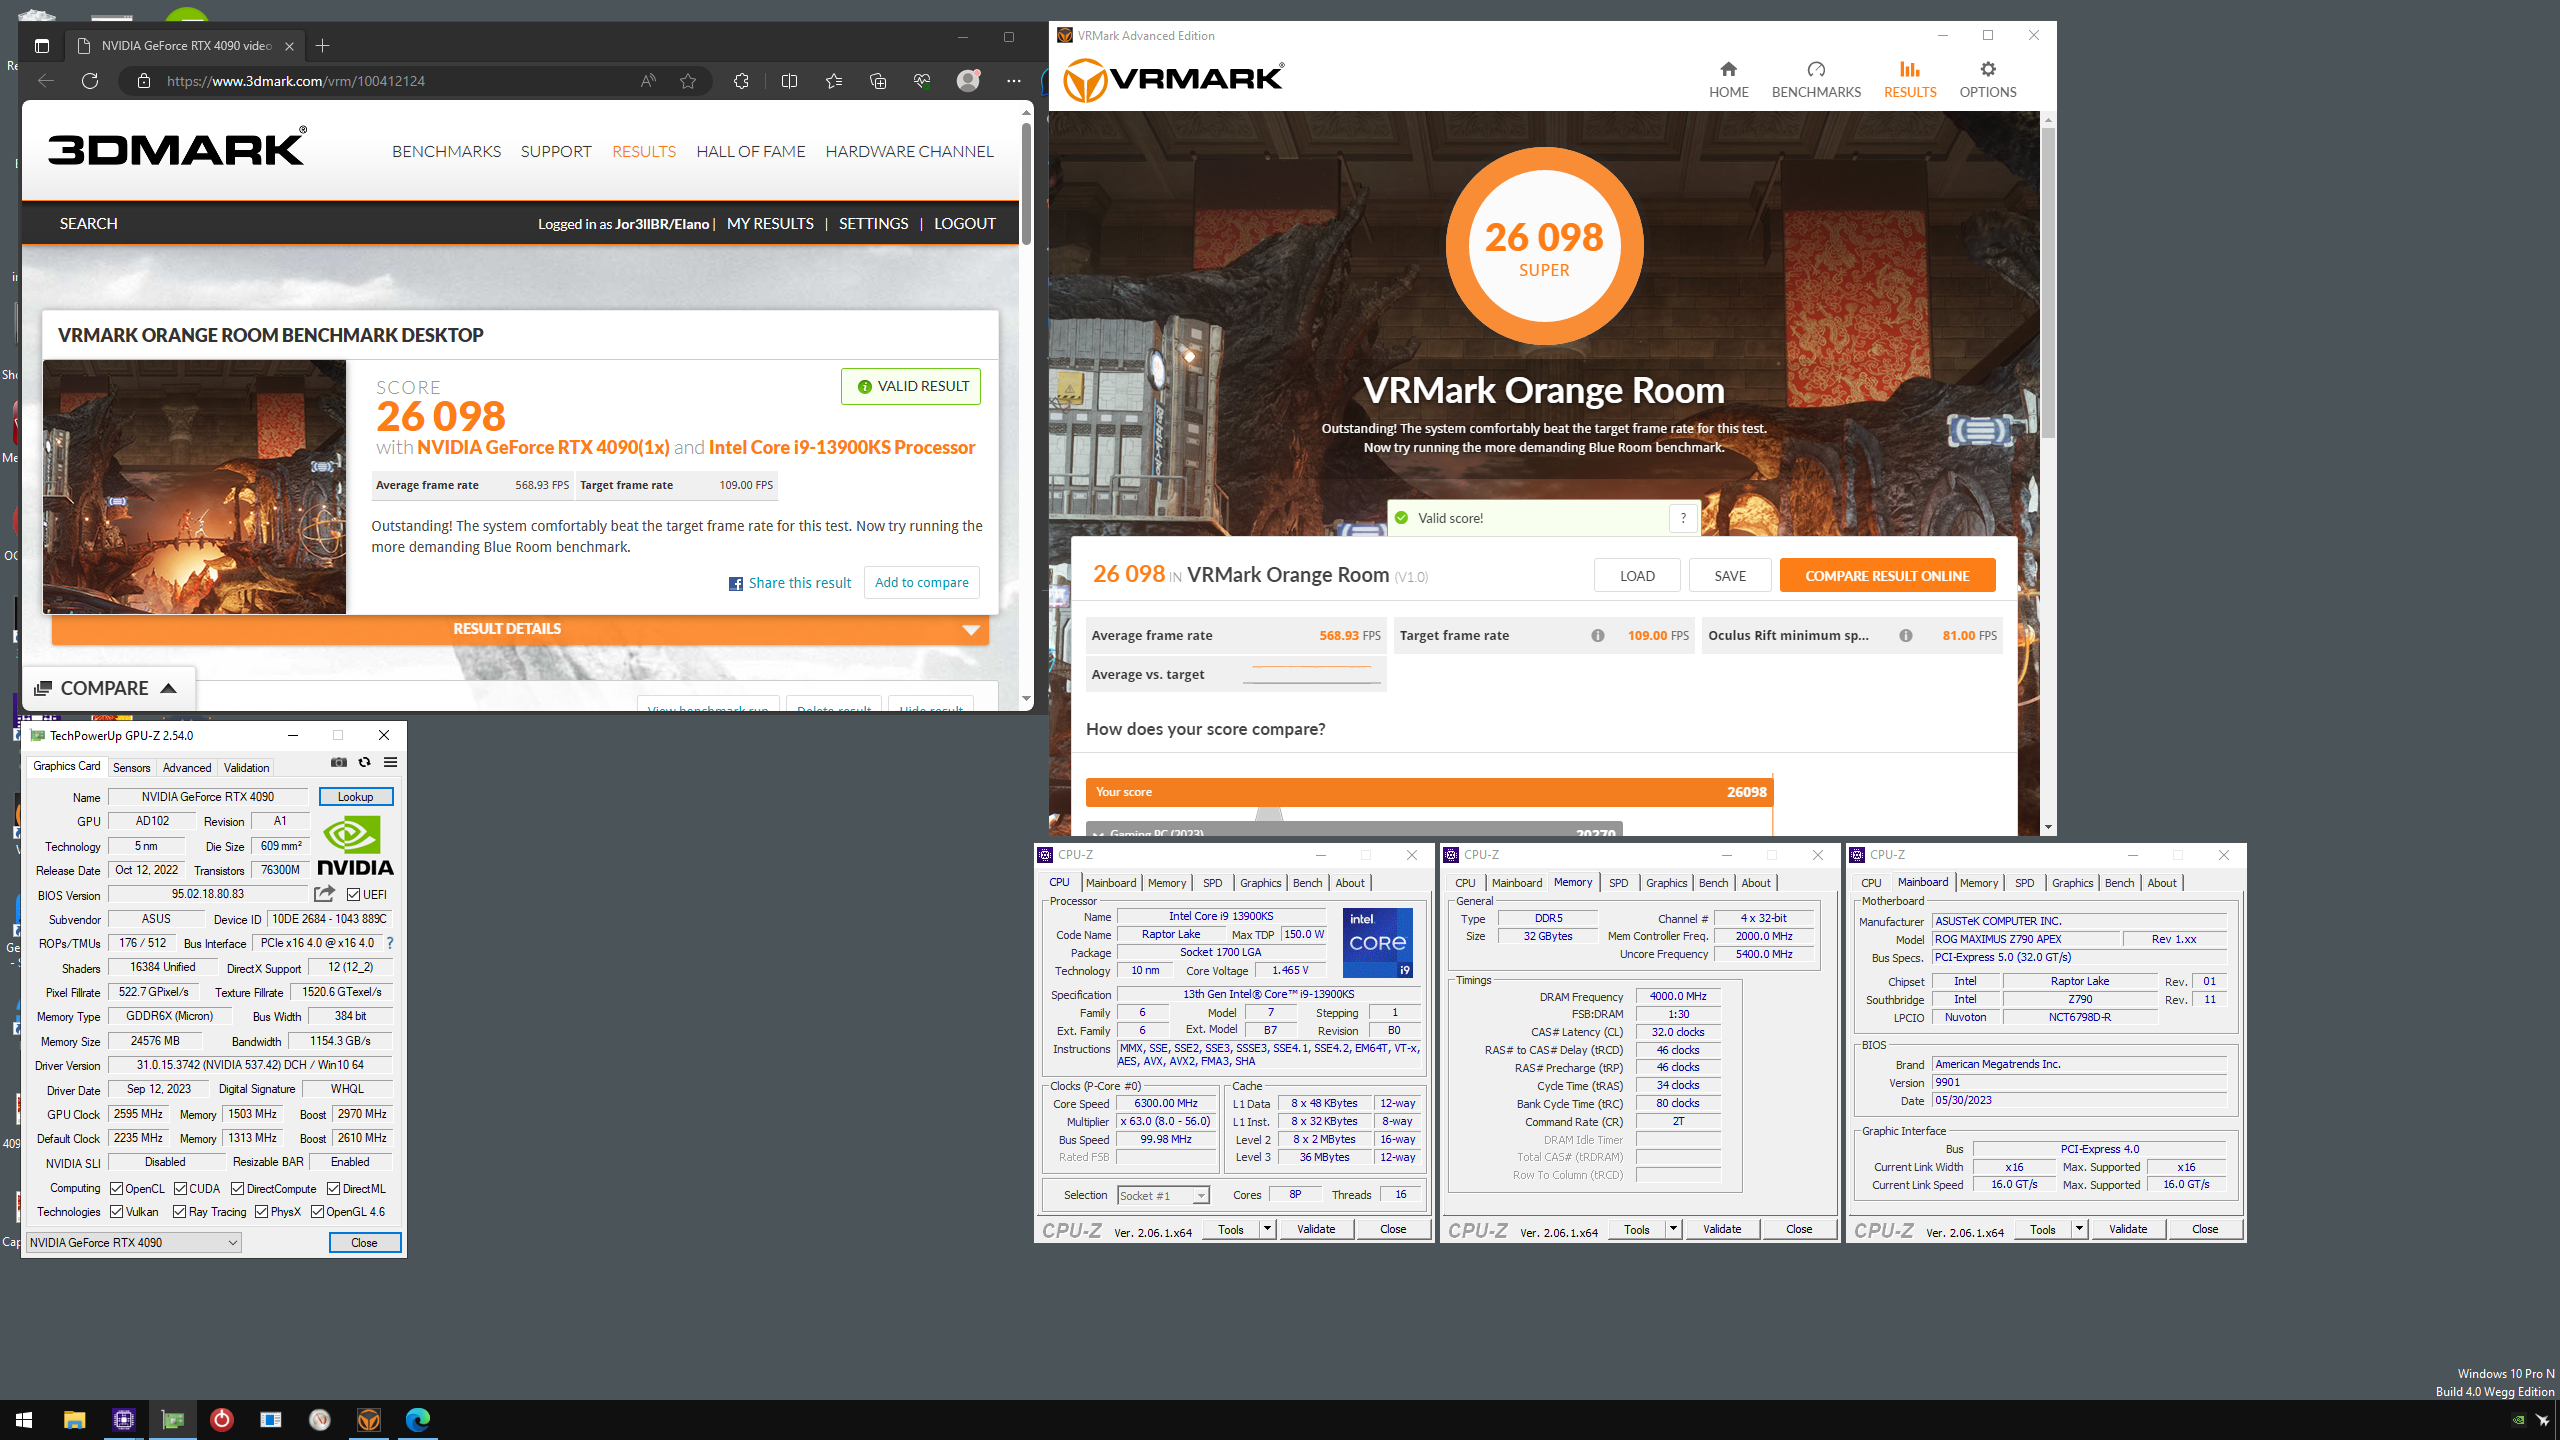This screenshot has width=2560, height=1440.
Task: Click VRMark HOME icon
Action: [x=1728, y=79]
